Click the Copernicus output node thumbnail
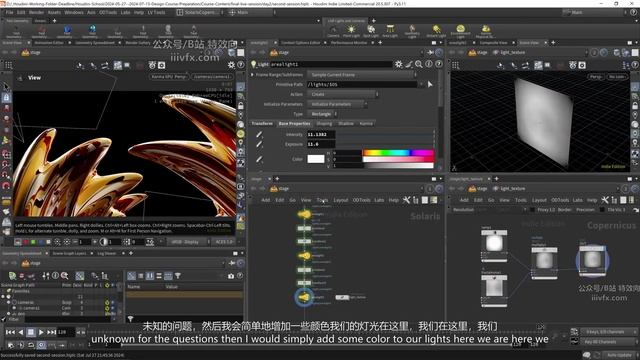Viewport: 640px width, 360px height. pos(592,260)
